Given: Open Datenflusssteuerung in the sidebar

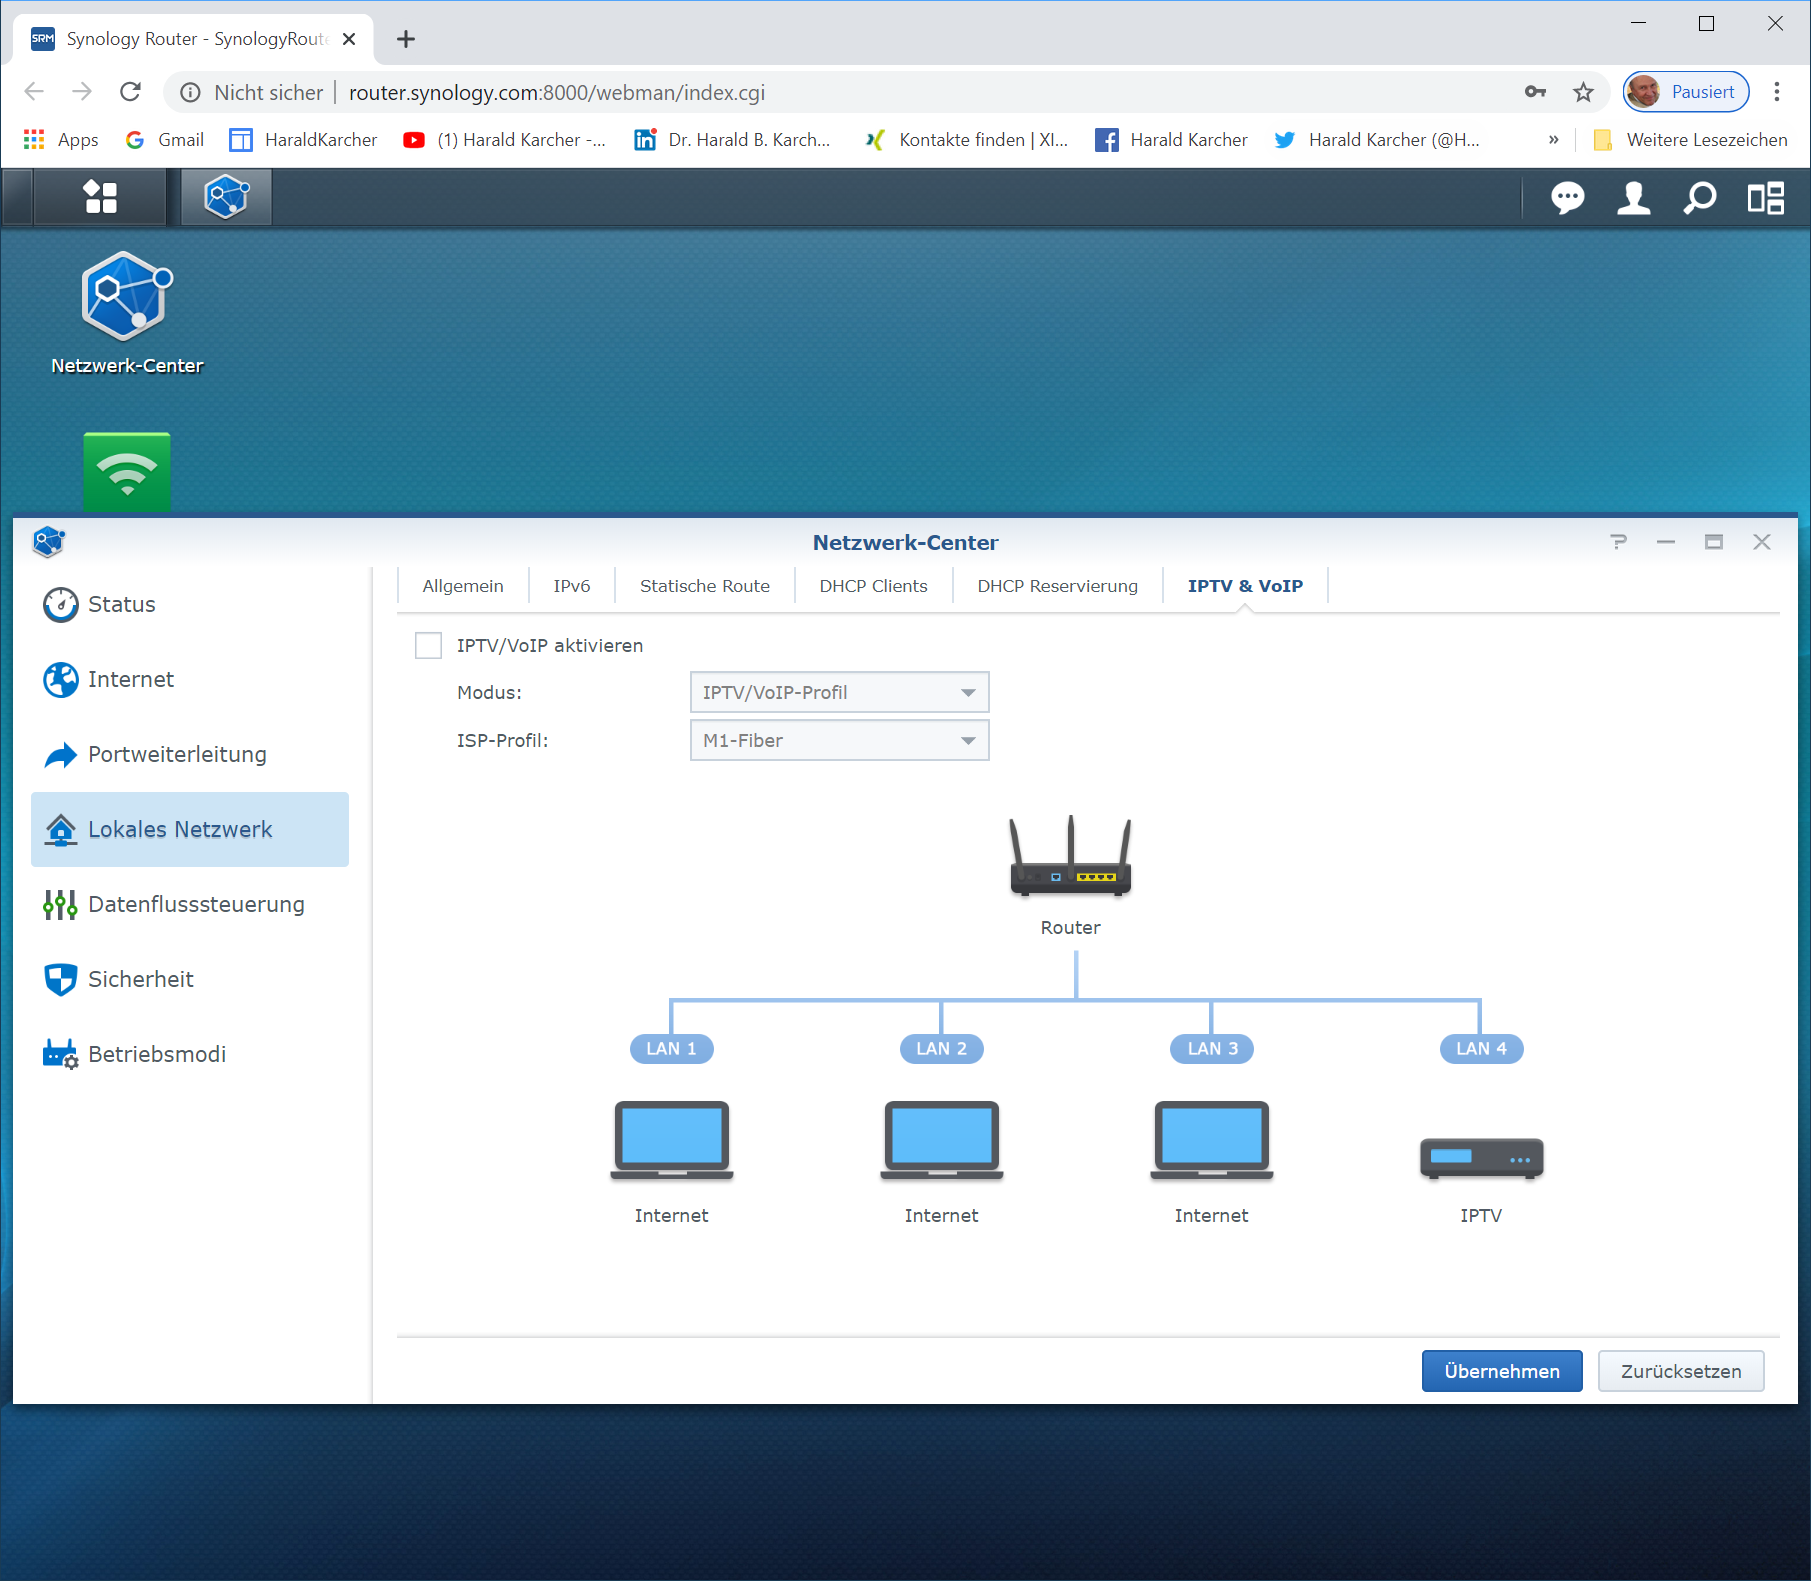Looking at the screenshot, I should pos(196,904).
